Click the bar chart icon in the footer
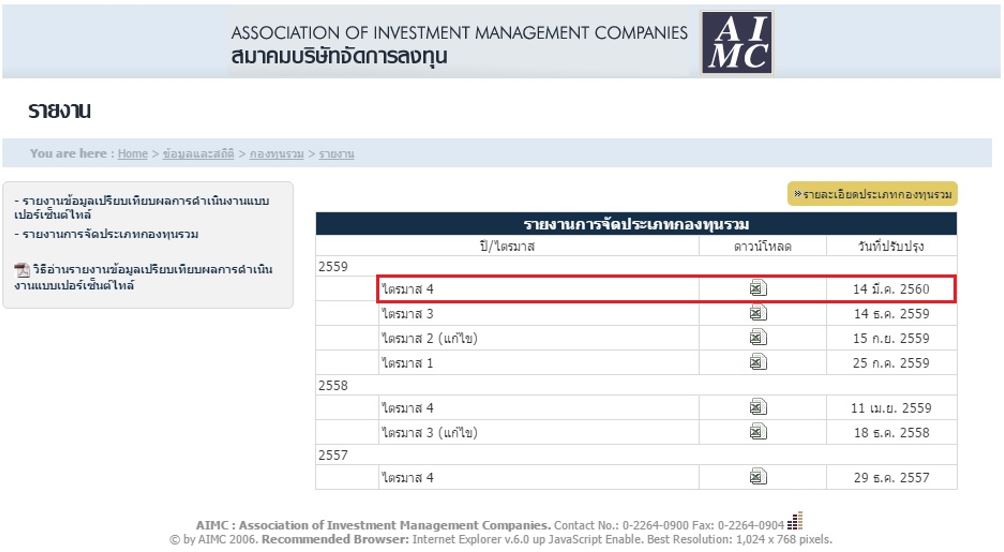Image resolution: width=1004 pixels, height=552 pixels. point(796,520)
